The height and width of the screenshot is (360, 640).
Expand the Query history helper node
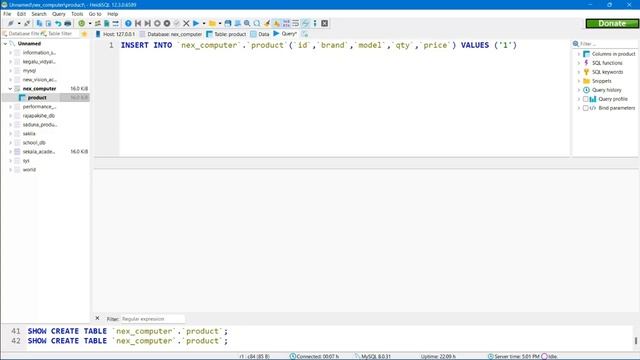(x=579, y=90)
